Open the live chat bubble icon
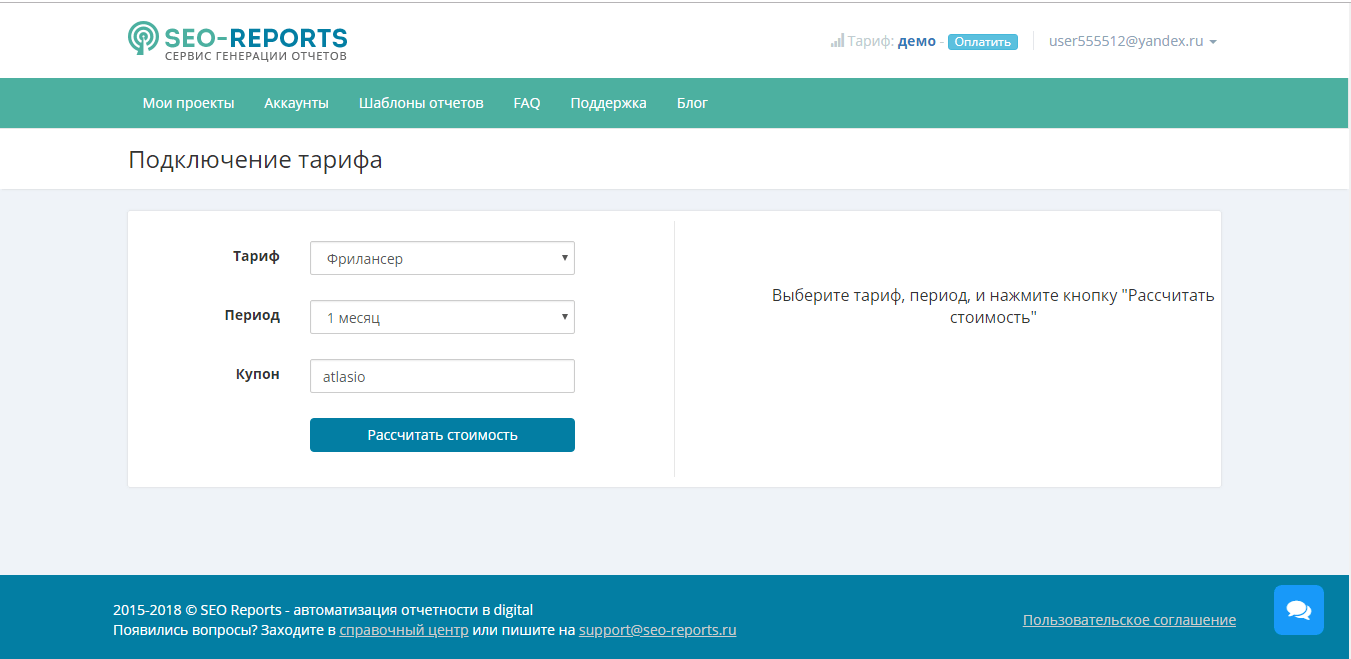This screenshot has height=659, width=1351. click(1298, 610)
